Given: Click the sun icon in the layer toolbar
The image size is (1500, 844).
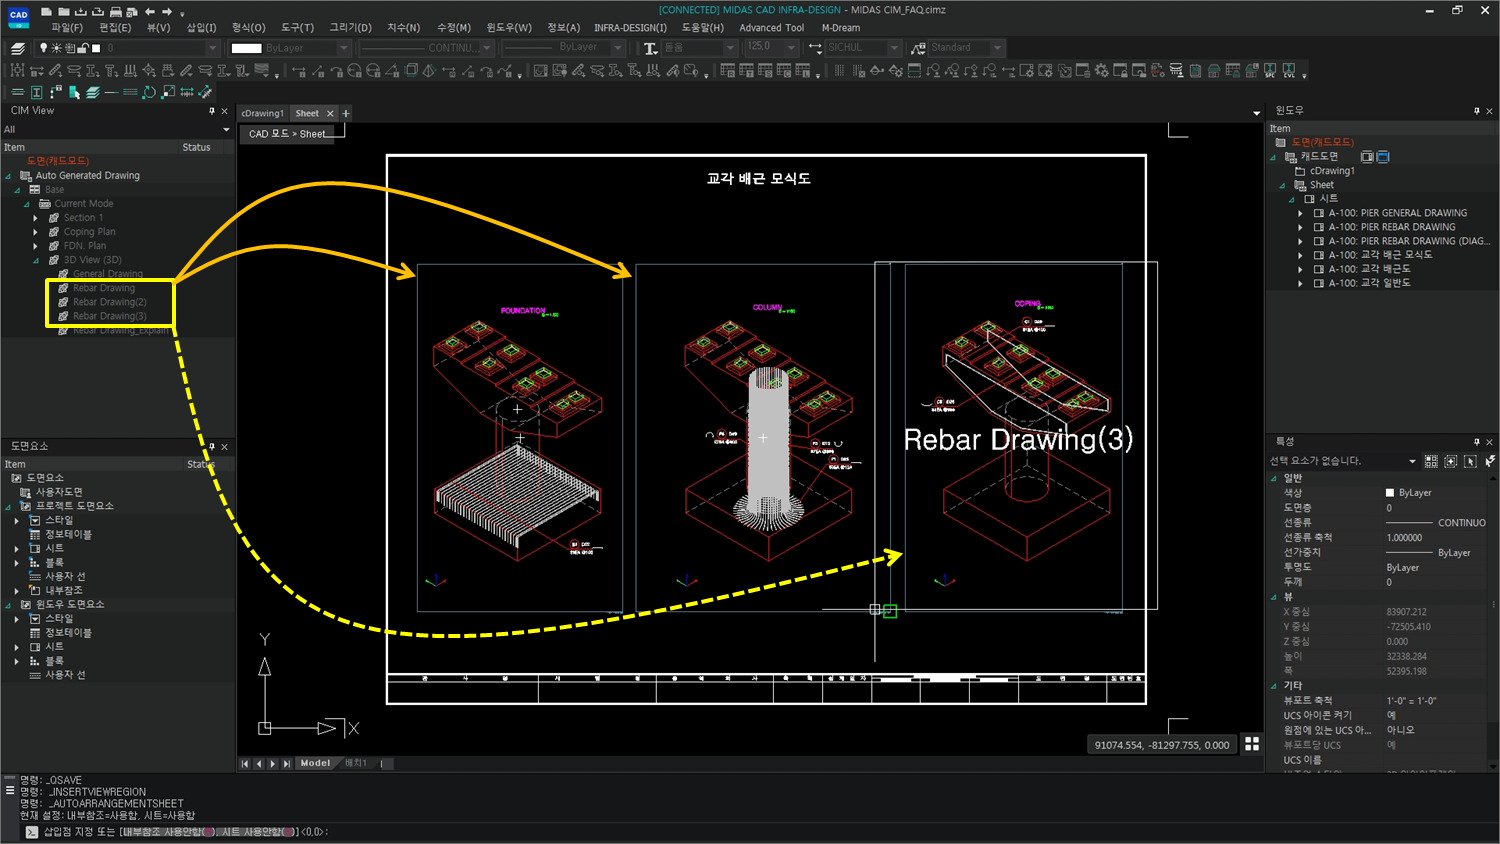Looking at the screenshot, I should [x=57, y=47].
